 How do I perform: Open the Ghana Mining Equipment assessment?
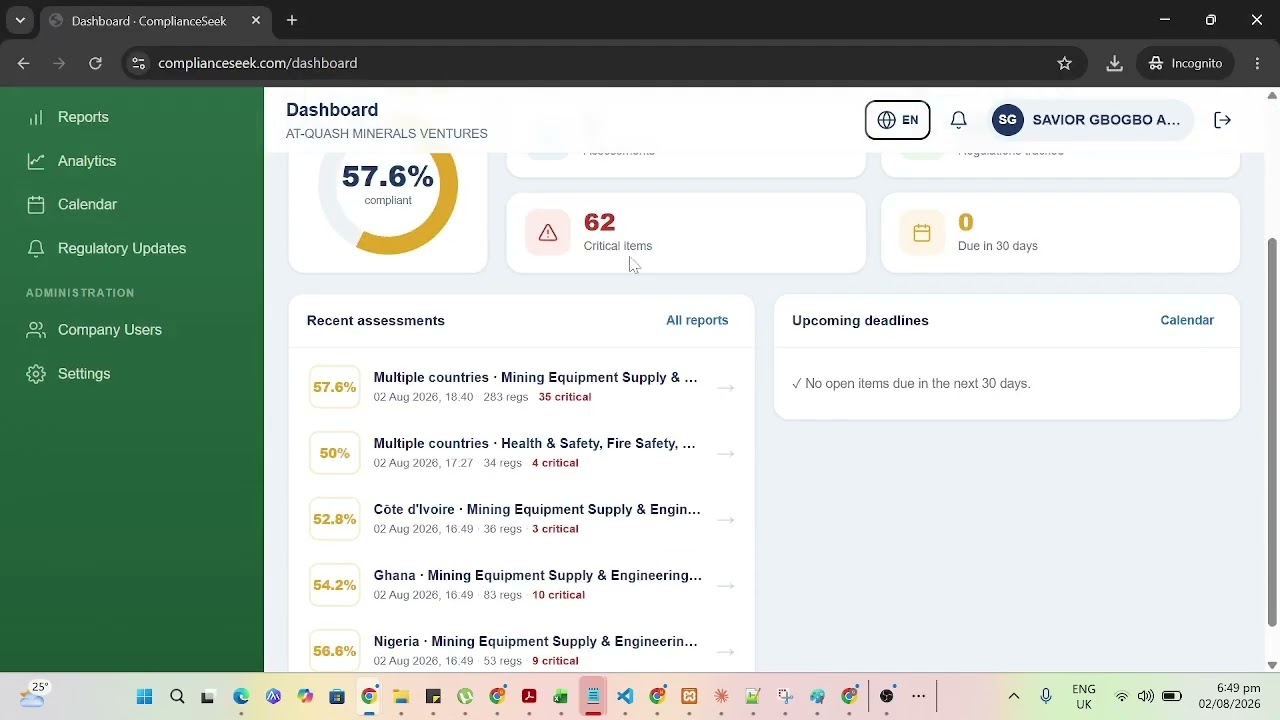tap(521, 585)
